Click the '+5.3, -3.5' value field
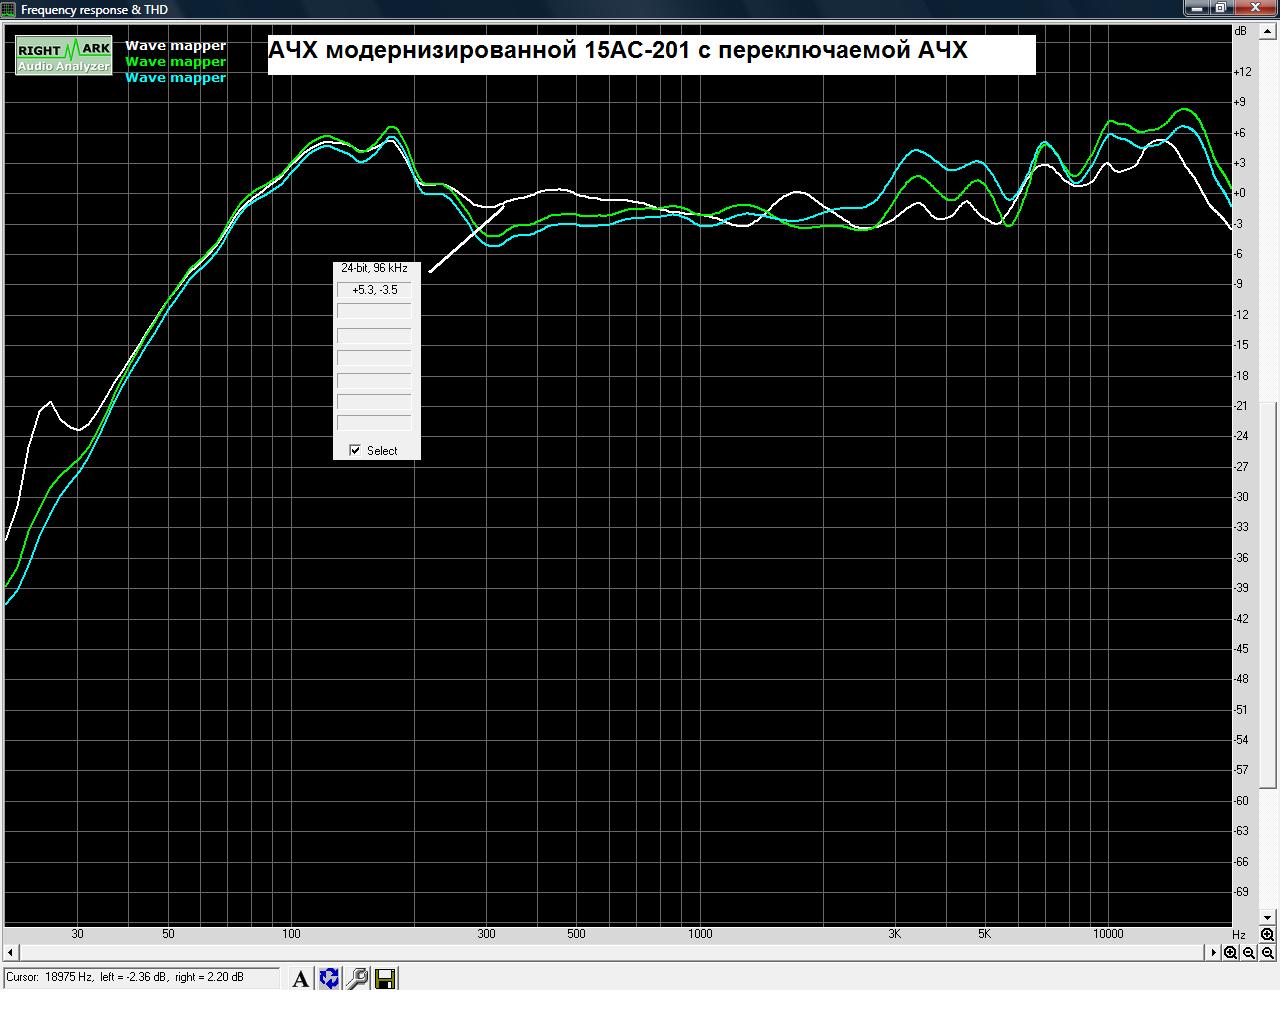1280x1024 pixels. (x=375, y=290)
